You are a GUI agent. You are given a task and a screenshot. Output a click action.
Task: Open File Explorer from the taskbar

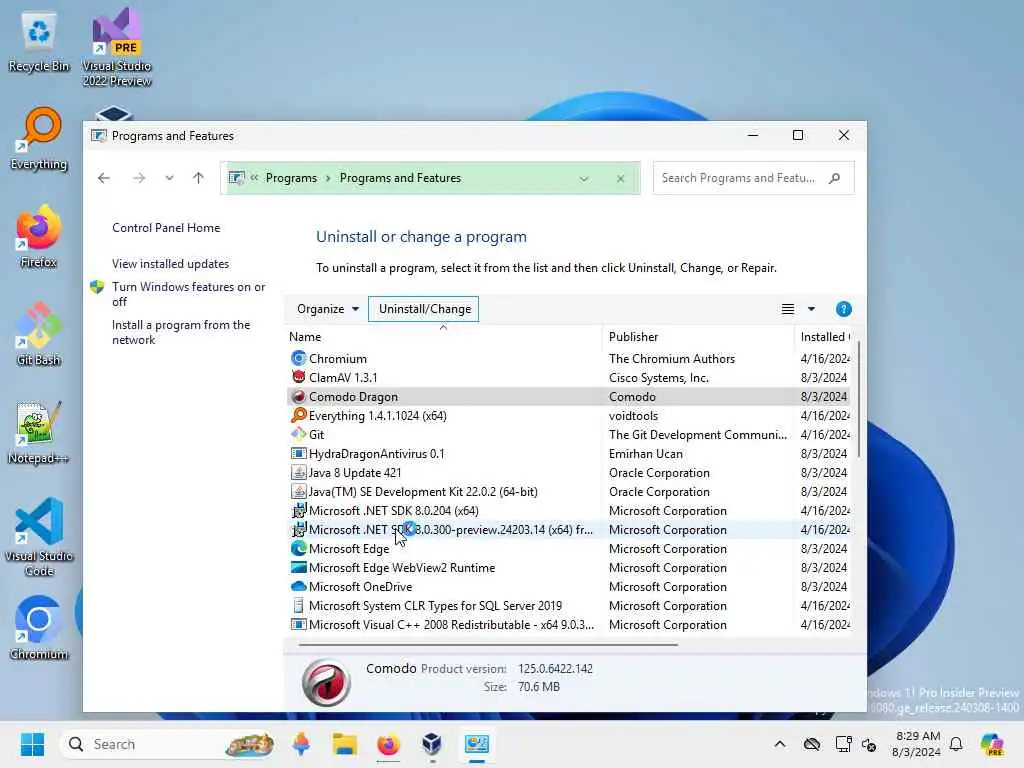[x=344, y=744]
